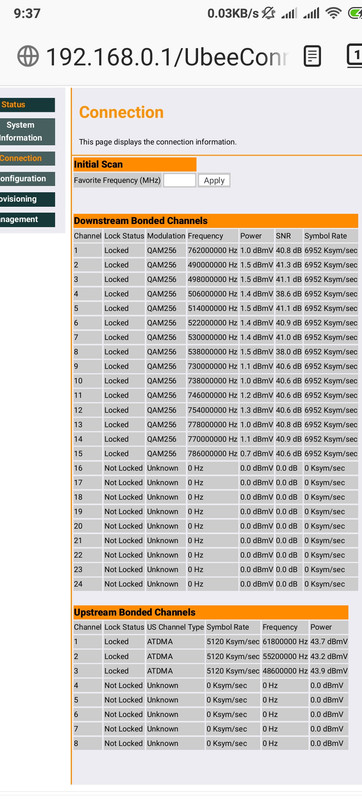Select power value 1.3 dBmV
362x800 pixels.
(256, 410)
